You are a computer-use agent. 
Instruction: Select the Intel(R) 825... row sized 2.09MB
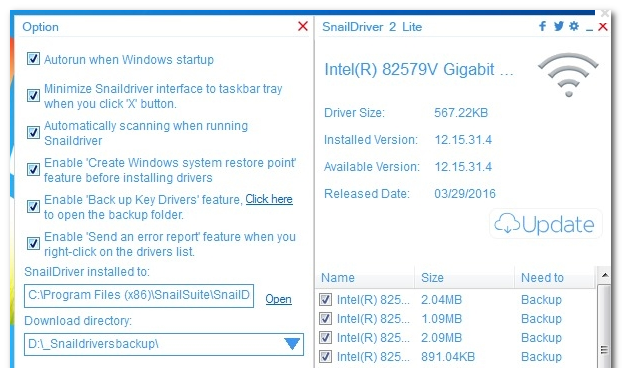coord(456,337)
